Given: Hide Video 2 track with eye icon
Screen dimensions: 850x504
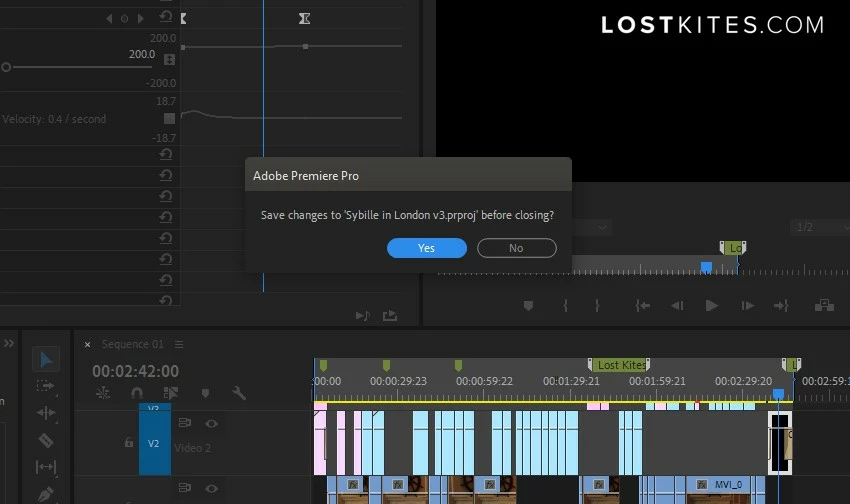Looking at the screenshot, I should (x=211, y=423).
